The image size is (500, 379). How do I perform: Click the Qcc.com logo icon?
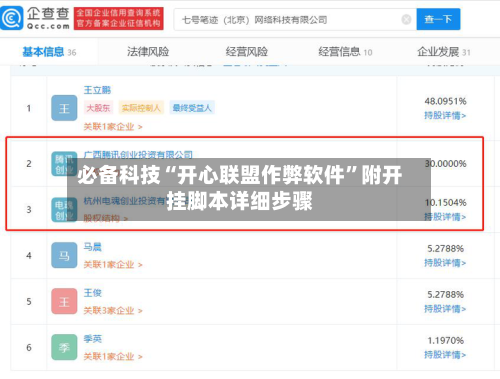(12, 18)
